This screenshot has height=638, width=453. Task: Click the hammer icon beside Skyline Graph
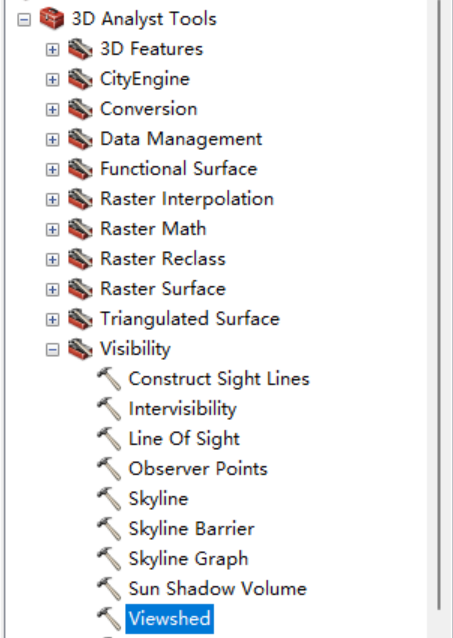(109, 559)
